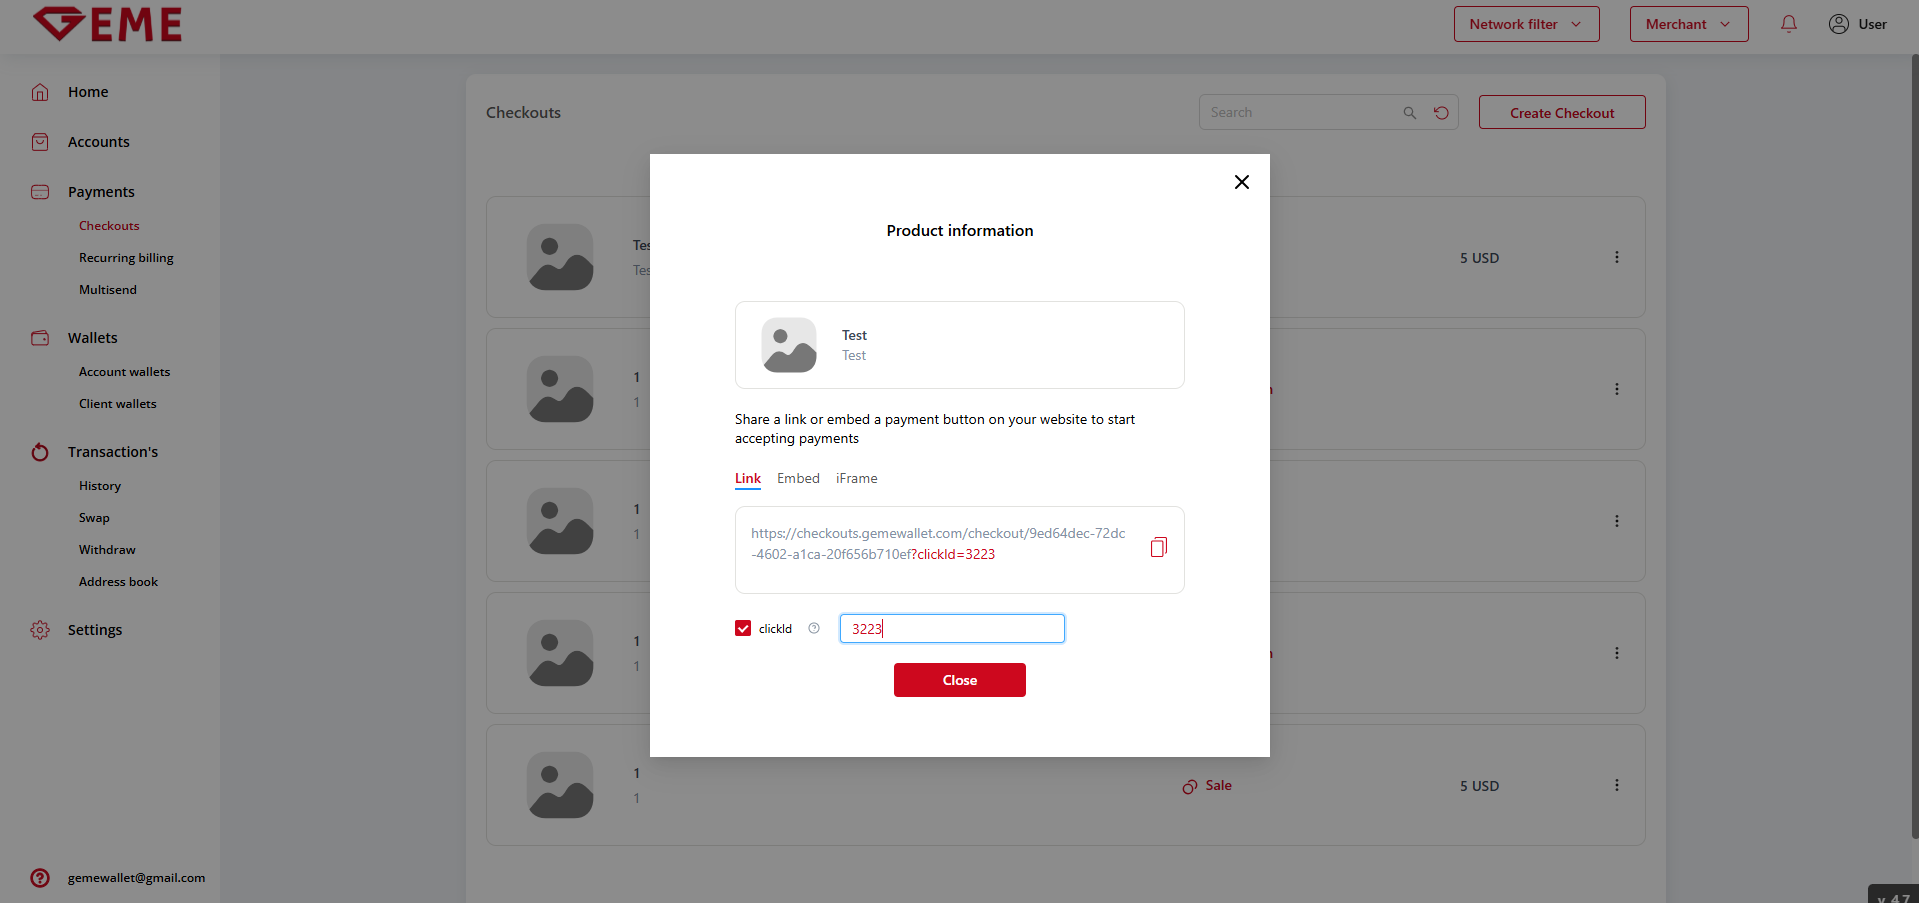The height and width of the screenshot is (903, 1919).
Task: Open notifications bell icon
Action: tap(1788, 24)
